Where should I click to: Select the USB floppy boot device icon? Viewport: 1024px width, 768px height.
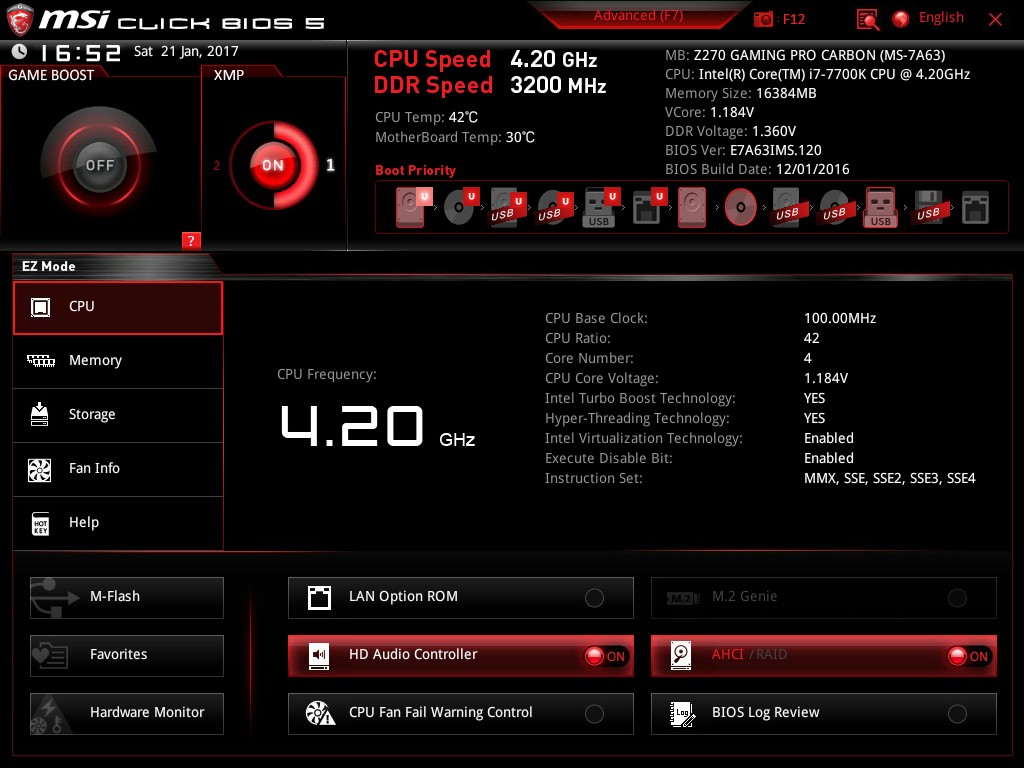[x=928, y=207]
